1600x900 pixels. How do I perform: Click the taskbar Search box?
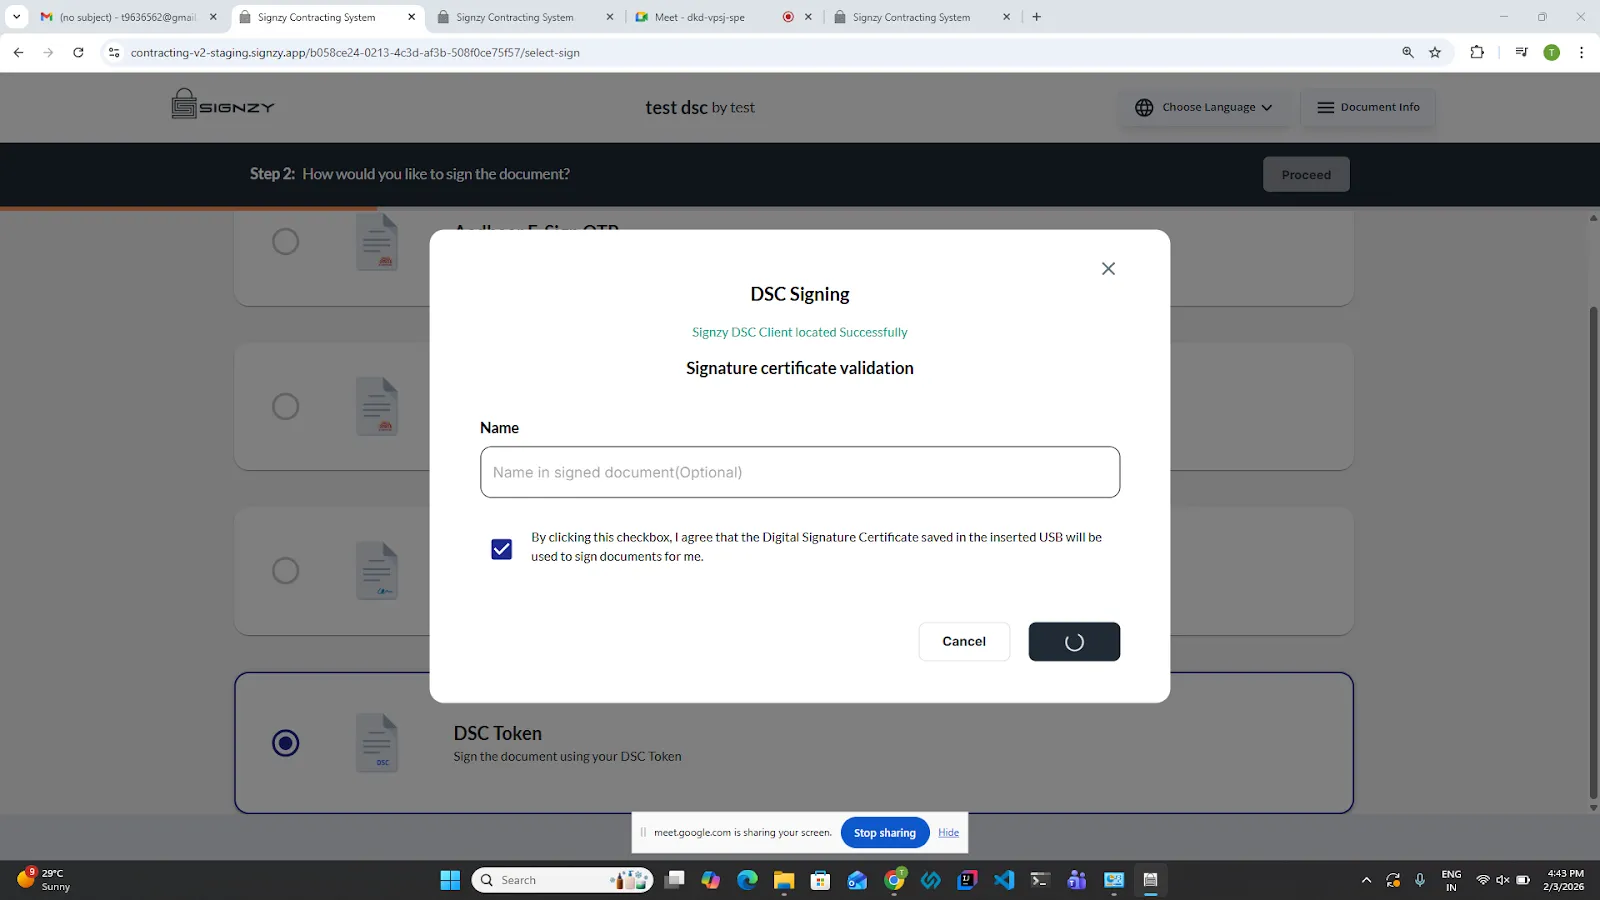pos(563,880)
